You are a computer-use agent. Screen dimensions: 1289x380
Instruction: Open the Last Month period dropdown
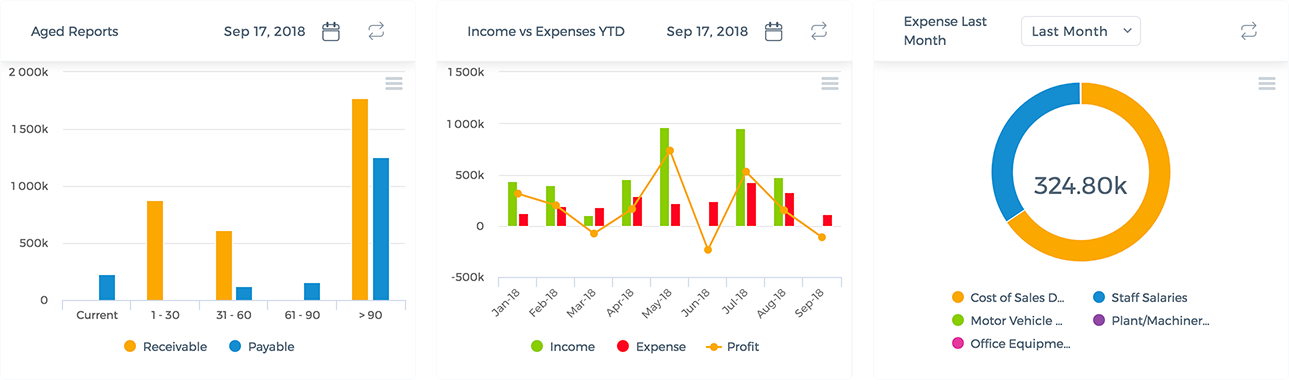[1081, 31]
